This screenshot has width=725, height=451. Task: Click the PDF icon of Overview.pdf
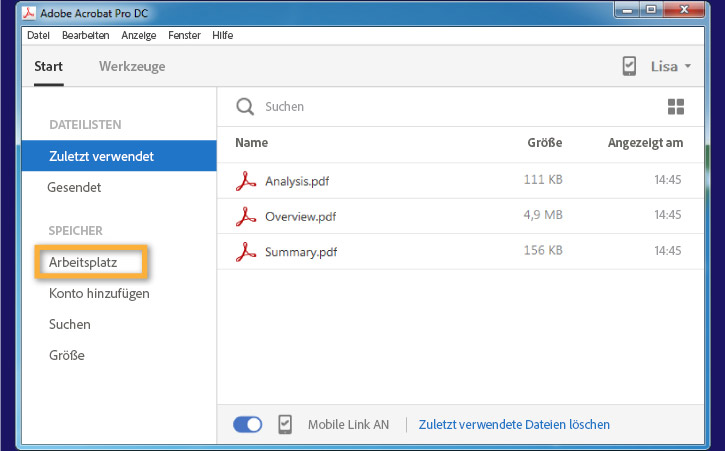pyautogui.click(x=246, y=216)
